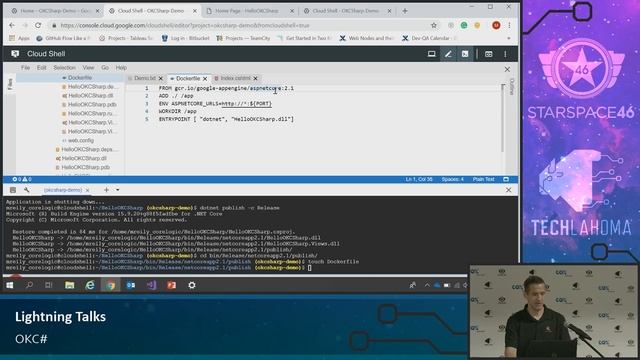Viewport: 640px width, 360px height.
Task: Open Apps bookmark shortcut
Action: point(20,38)
